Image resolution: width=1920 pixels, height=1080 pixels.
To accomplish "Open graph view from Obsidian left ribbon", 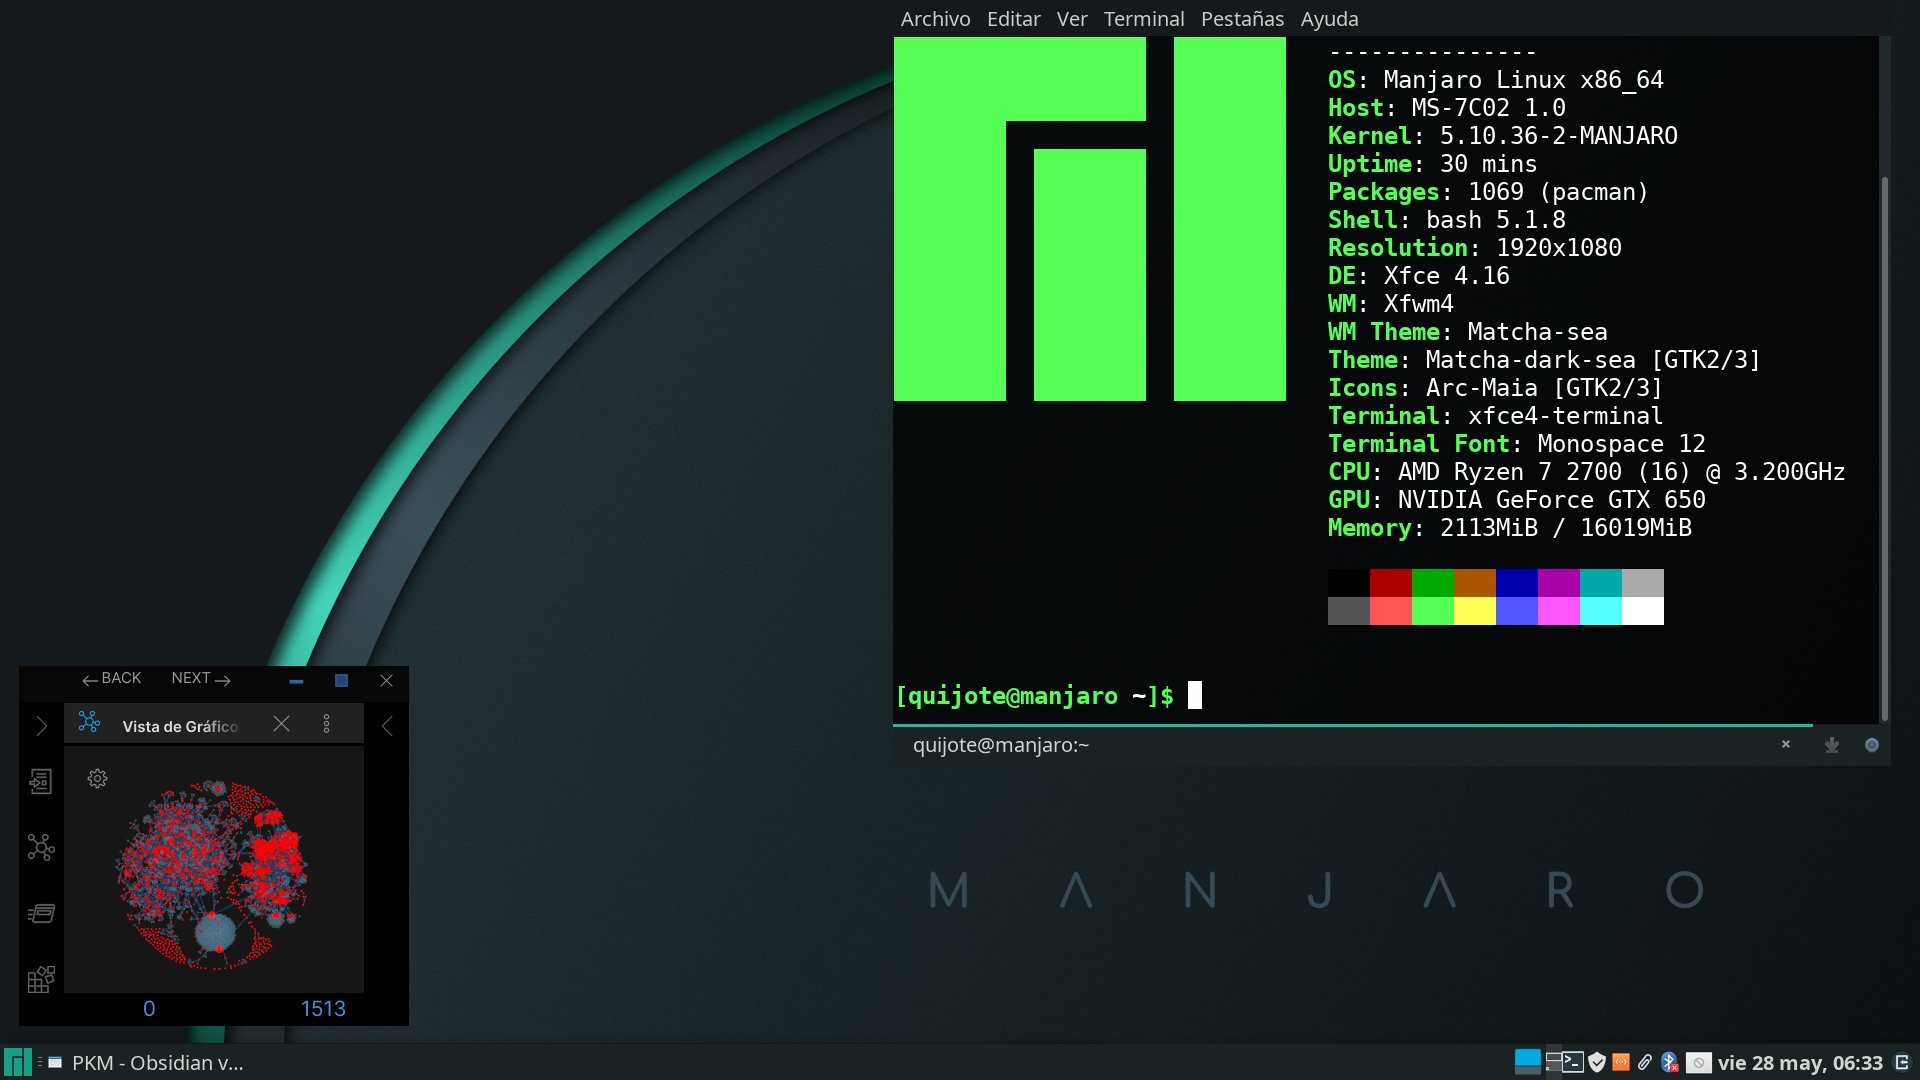I will pyautogui.click(x=41, y=848).
